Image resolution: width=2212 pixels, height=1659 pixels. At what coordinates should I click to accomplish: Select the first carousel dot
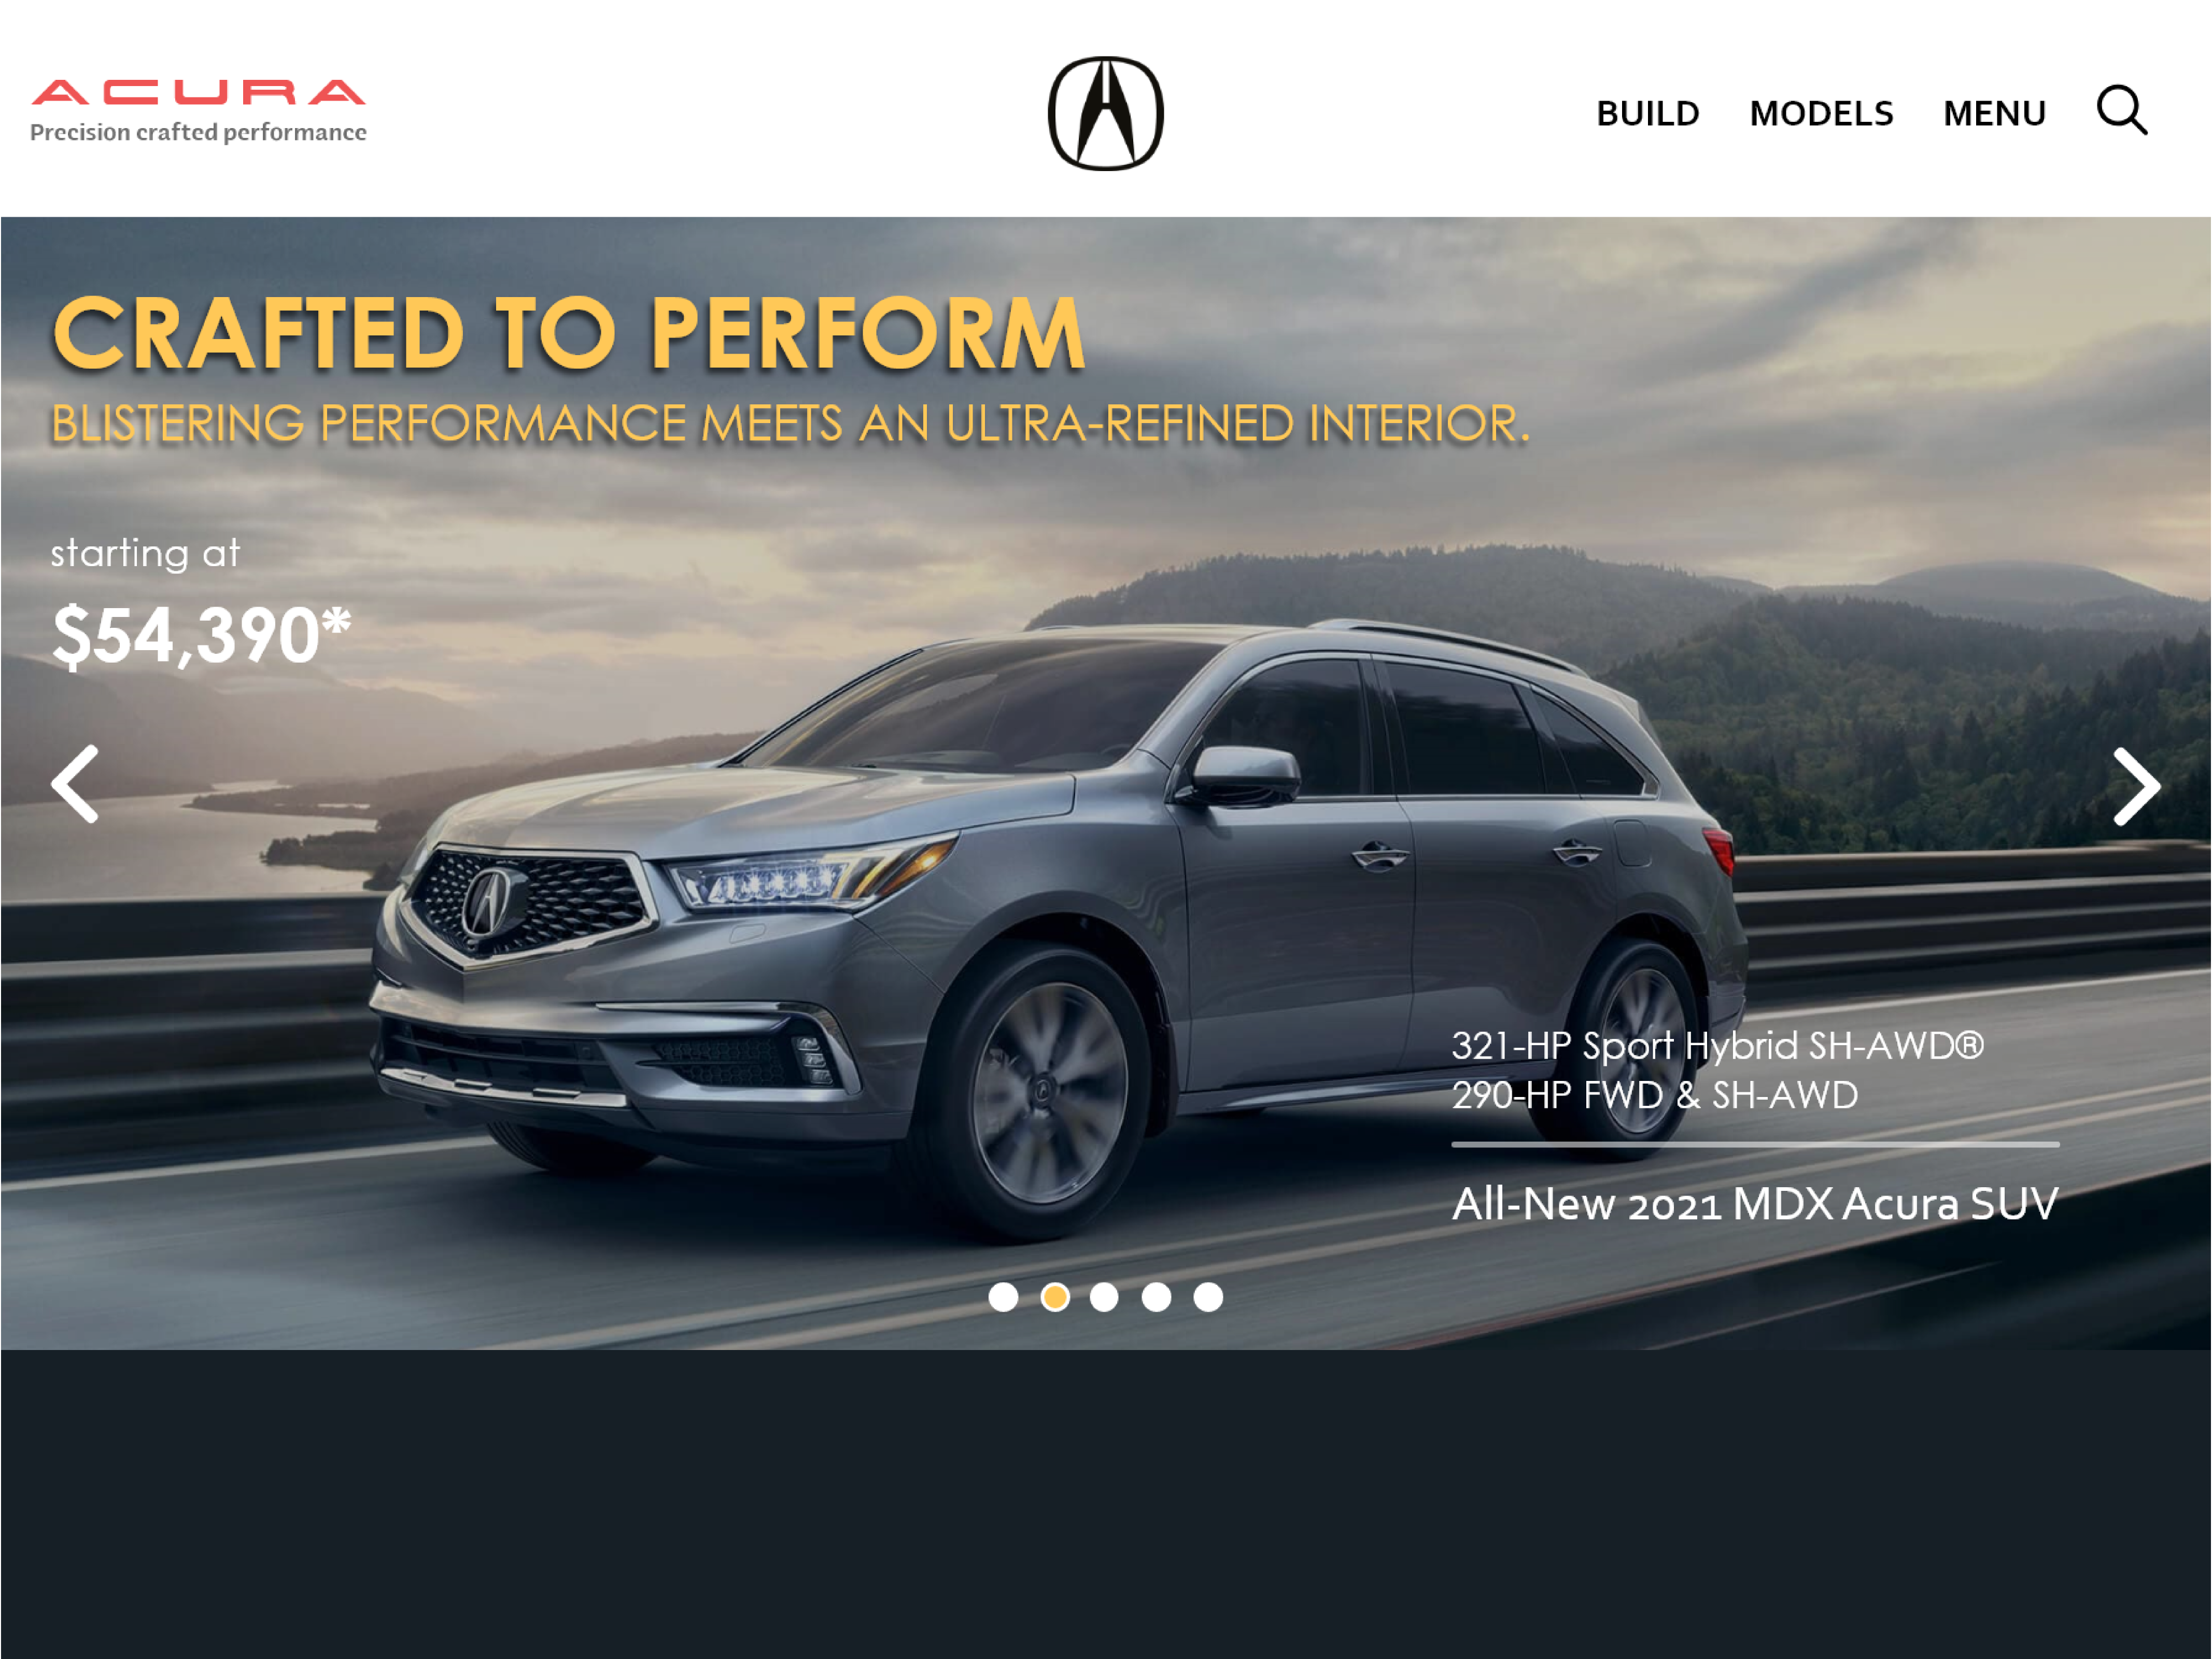click(x=1003, y=1297)
